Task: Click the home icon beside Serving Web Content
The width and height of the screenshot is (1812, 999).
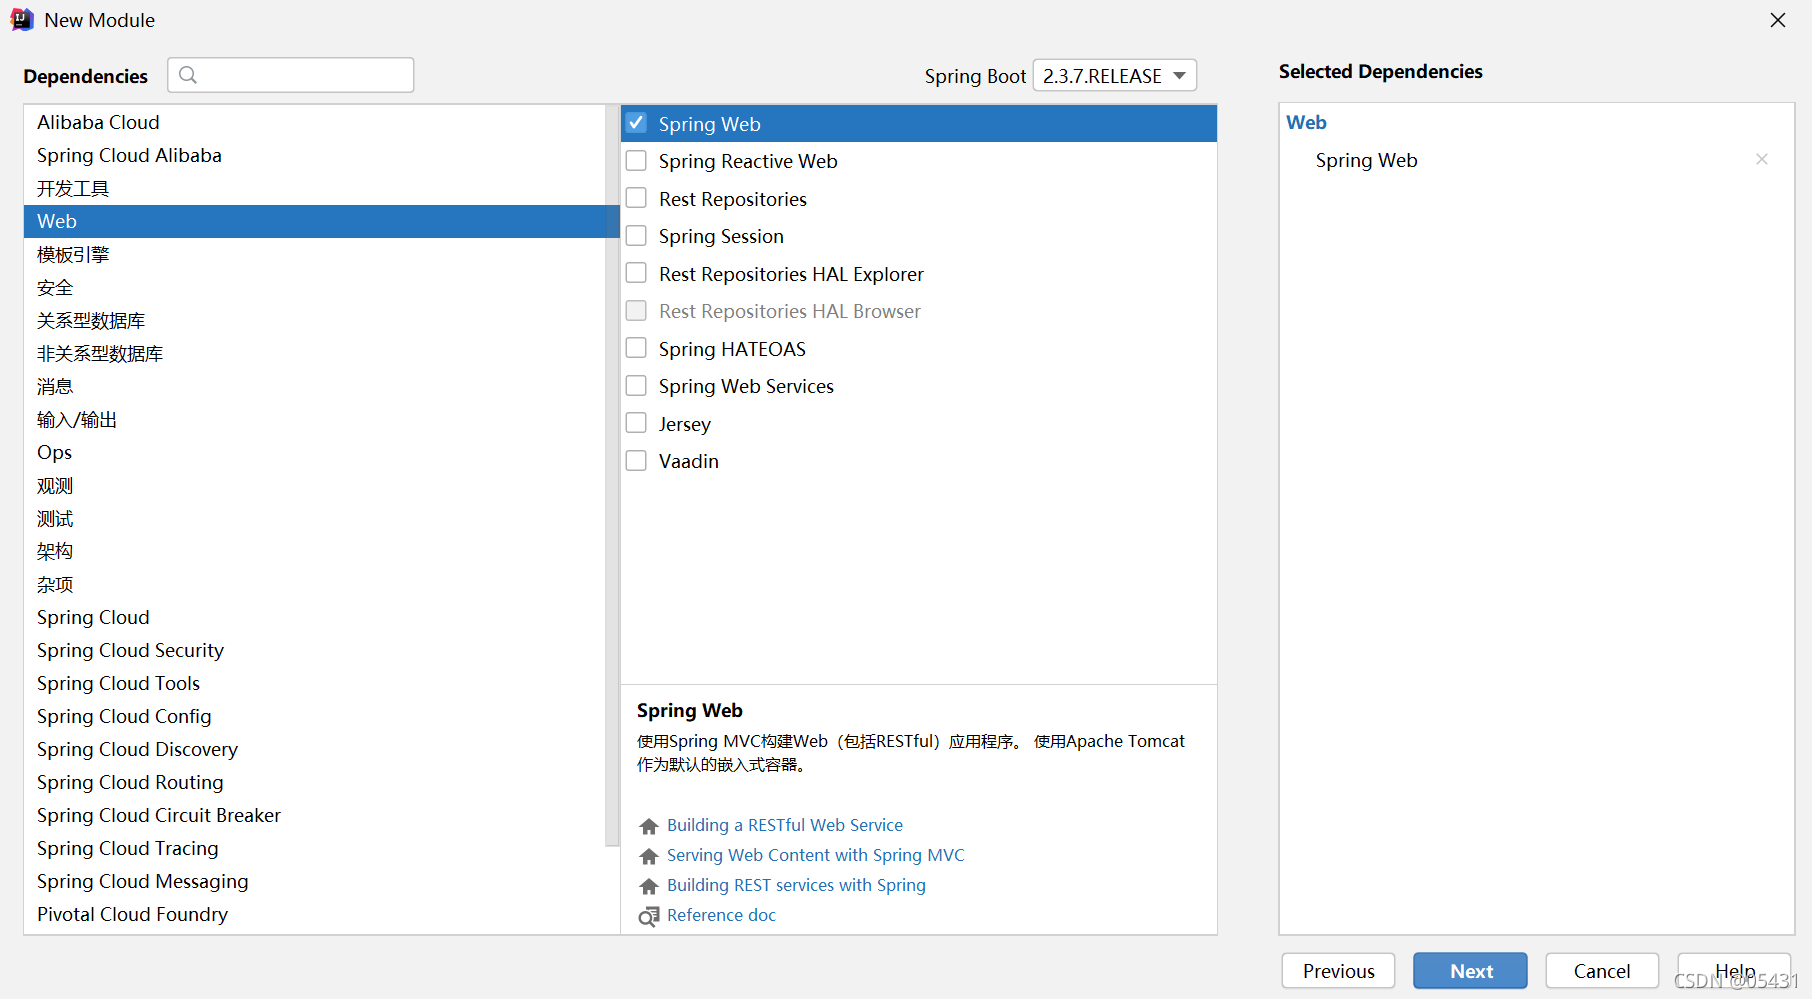Action: 649,856
